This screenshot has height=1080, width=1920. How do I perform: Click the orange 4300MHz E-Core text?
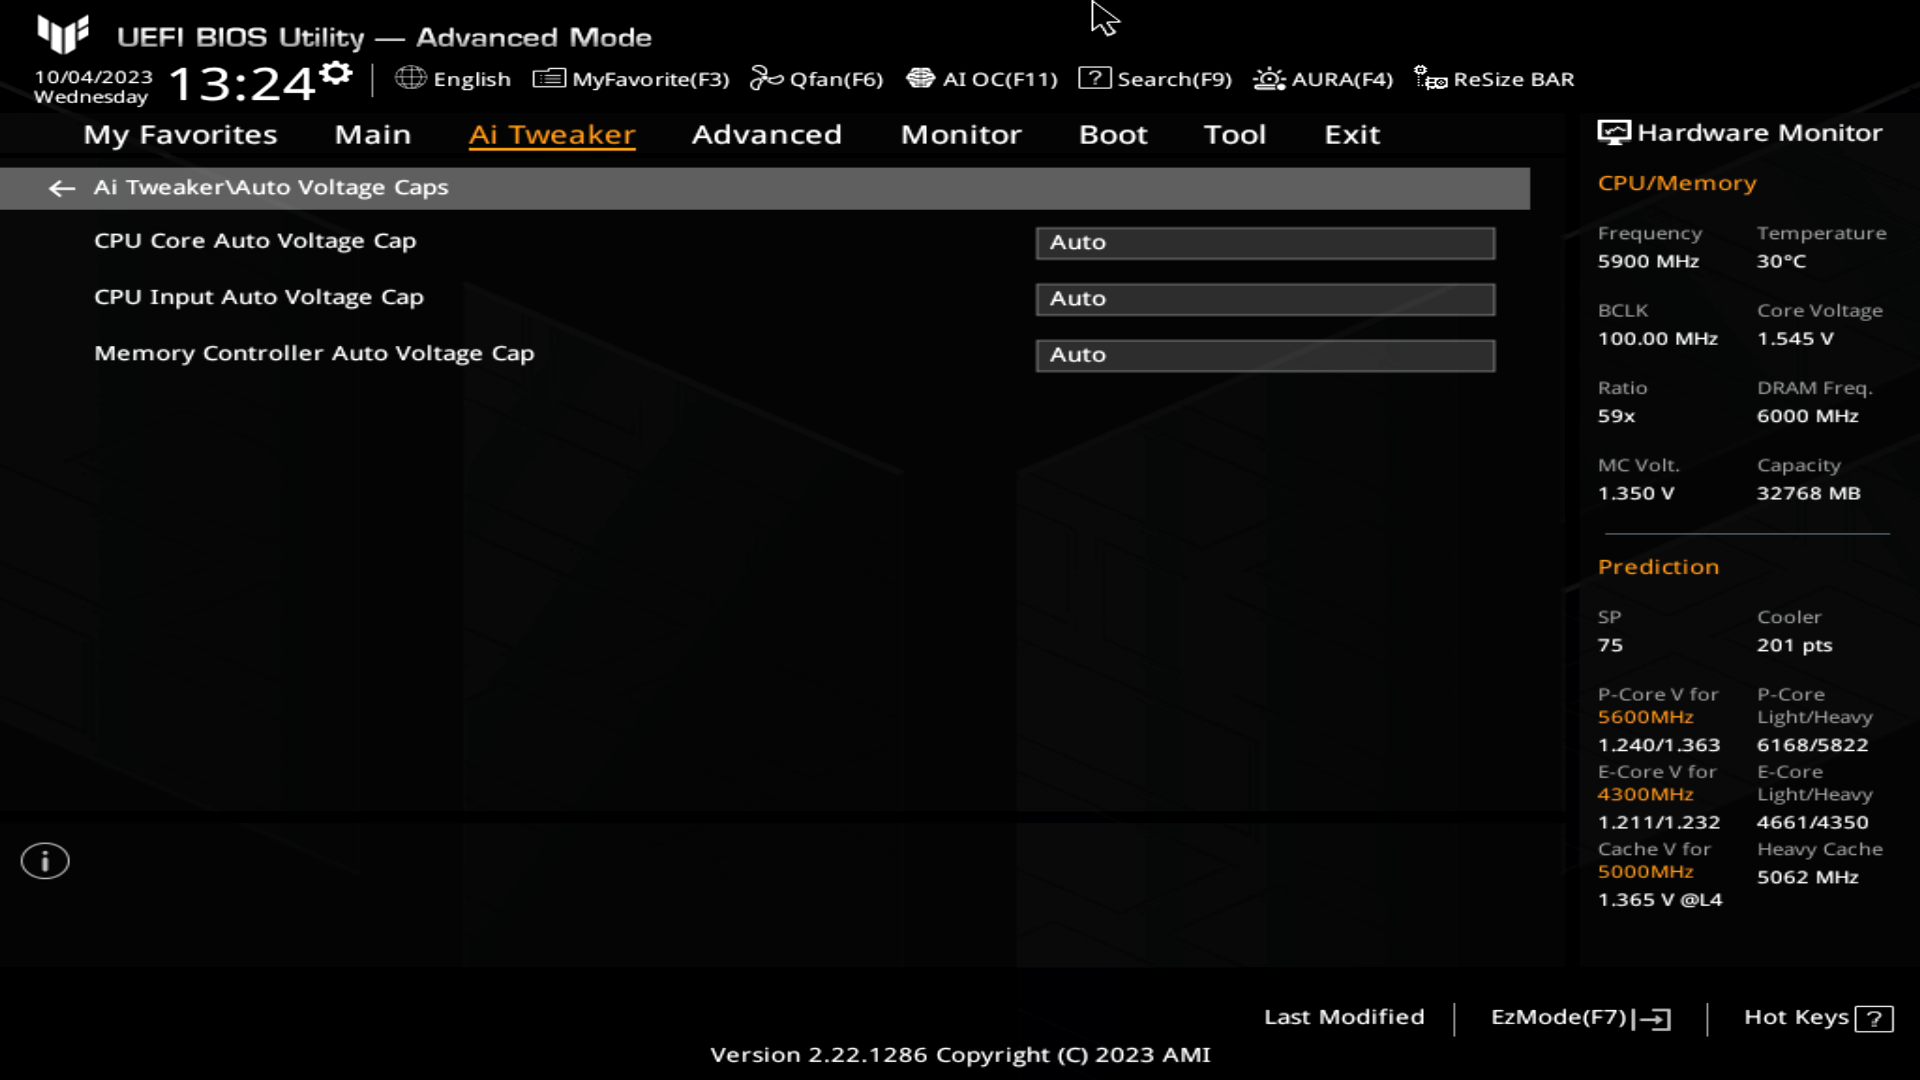pyautogui.click(x=1645, y=794)
